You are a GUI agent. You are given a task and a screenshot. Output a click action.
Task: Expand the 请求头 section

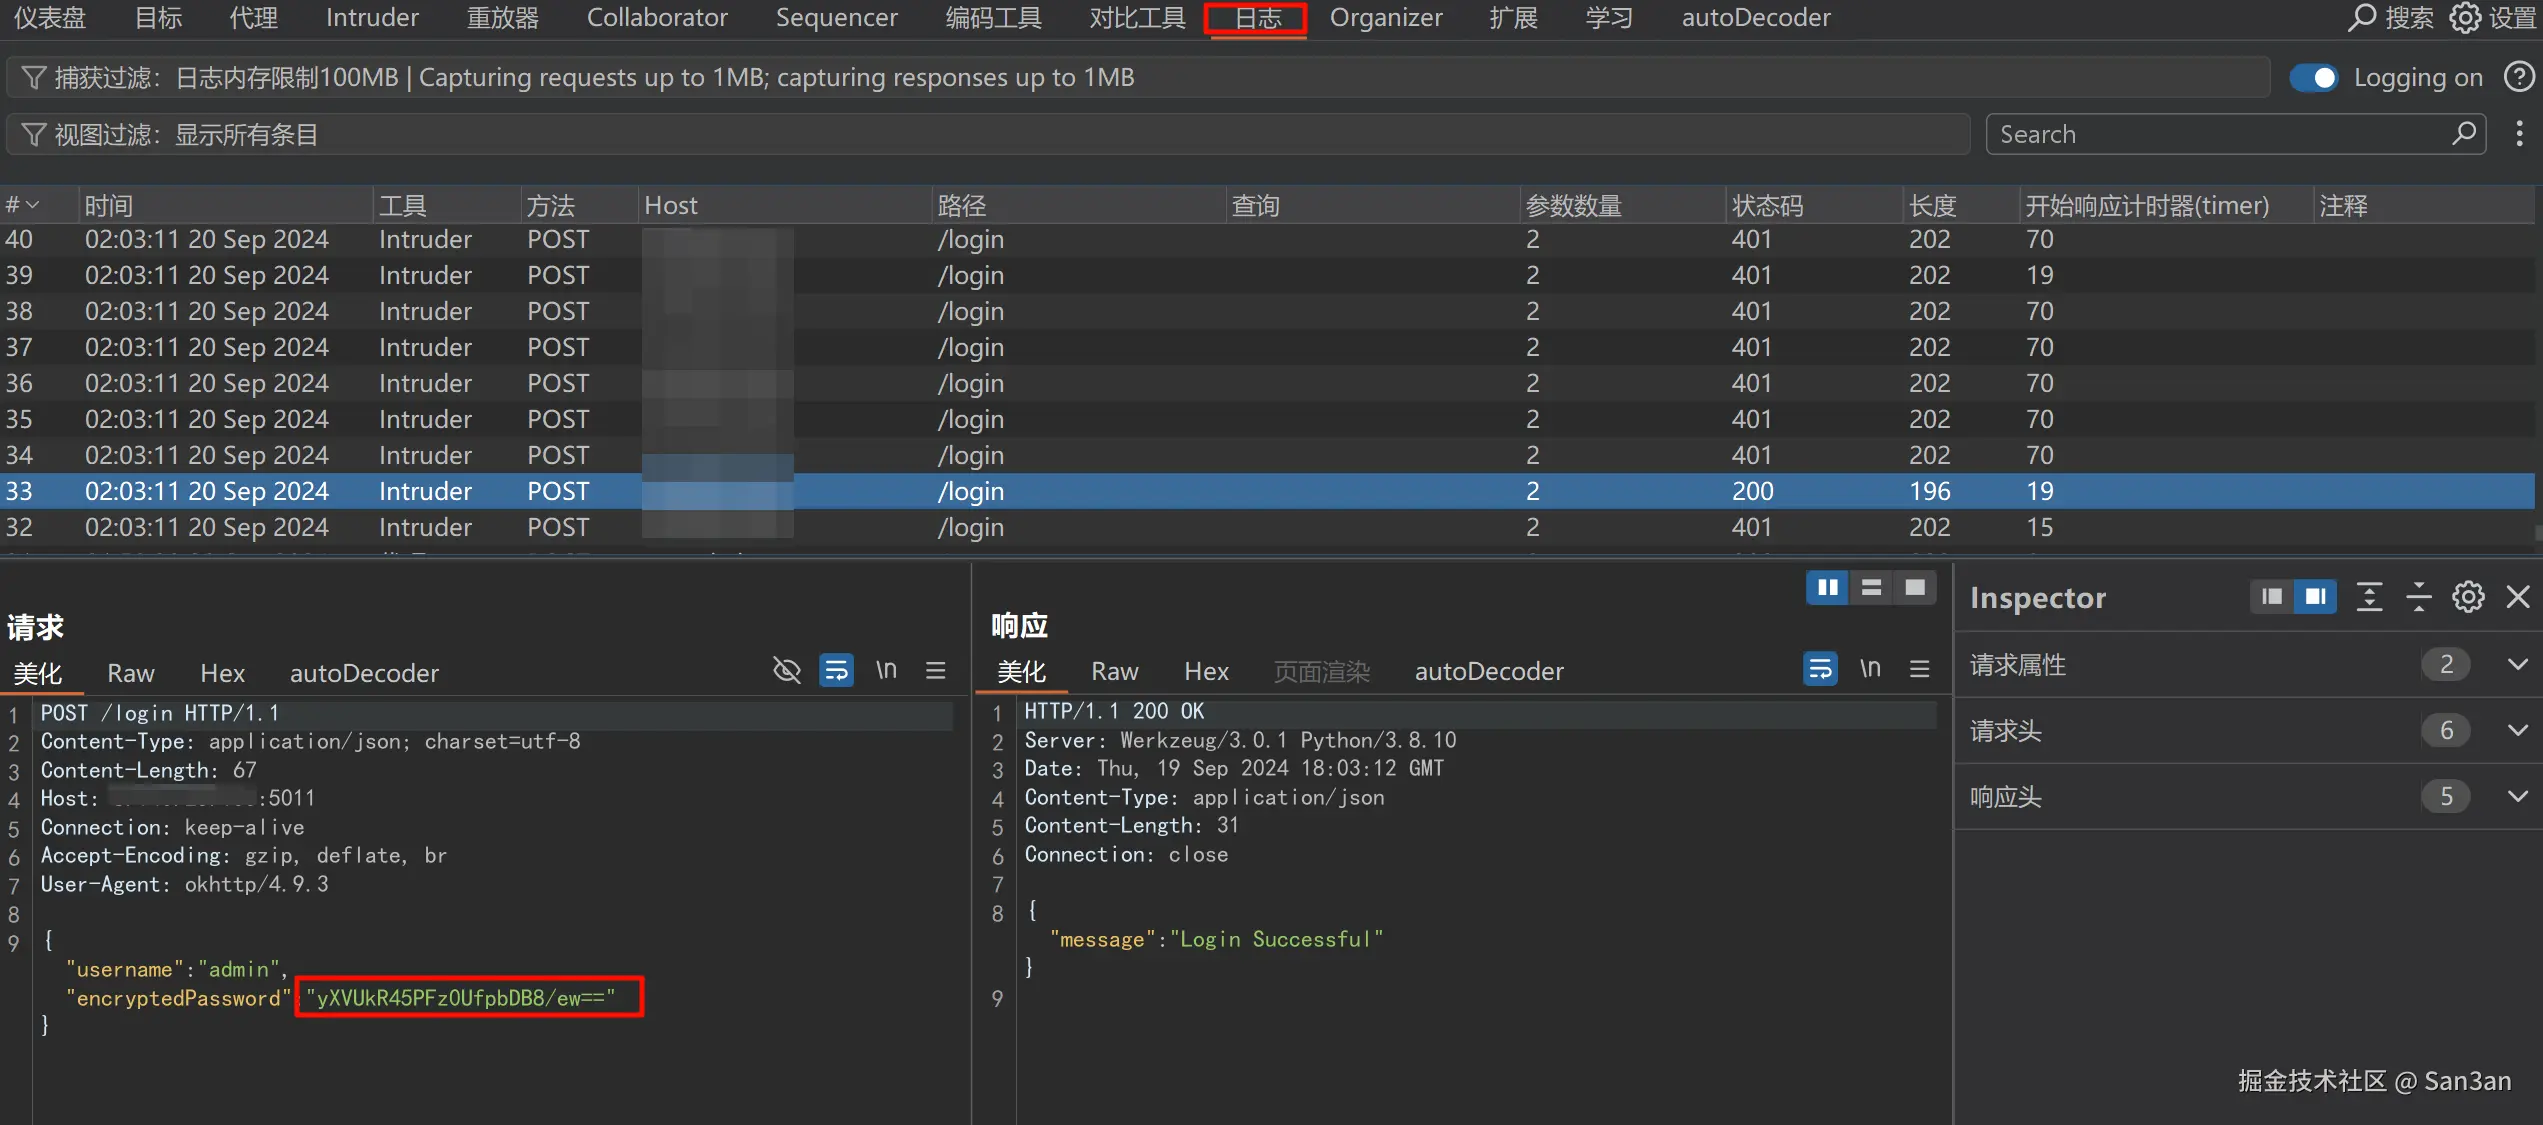pyautogui.click(x=2517, y=731)
